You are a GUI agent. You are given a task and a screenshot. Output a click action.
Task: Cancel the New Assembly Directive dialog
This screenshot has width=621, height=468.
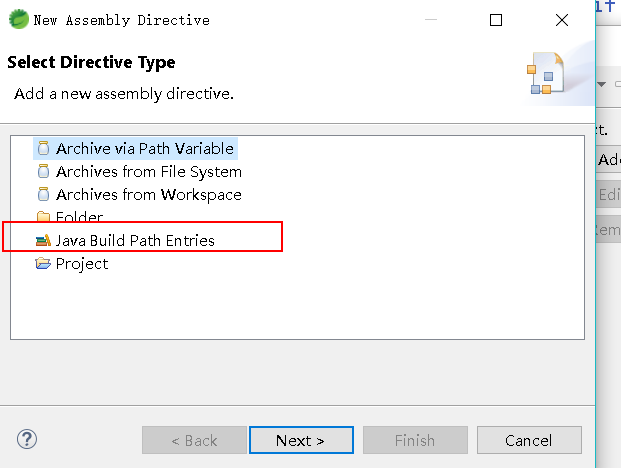point(528,440)
